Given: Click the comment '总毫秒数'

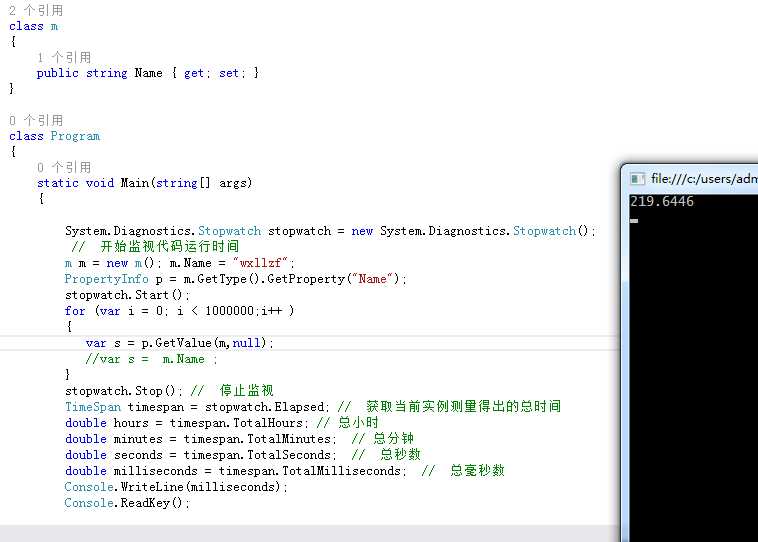Looking at the screenshot, I should pos(477,470).
